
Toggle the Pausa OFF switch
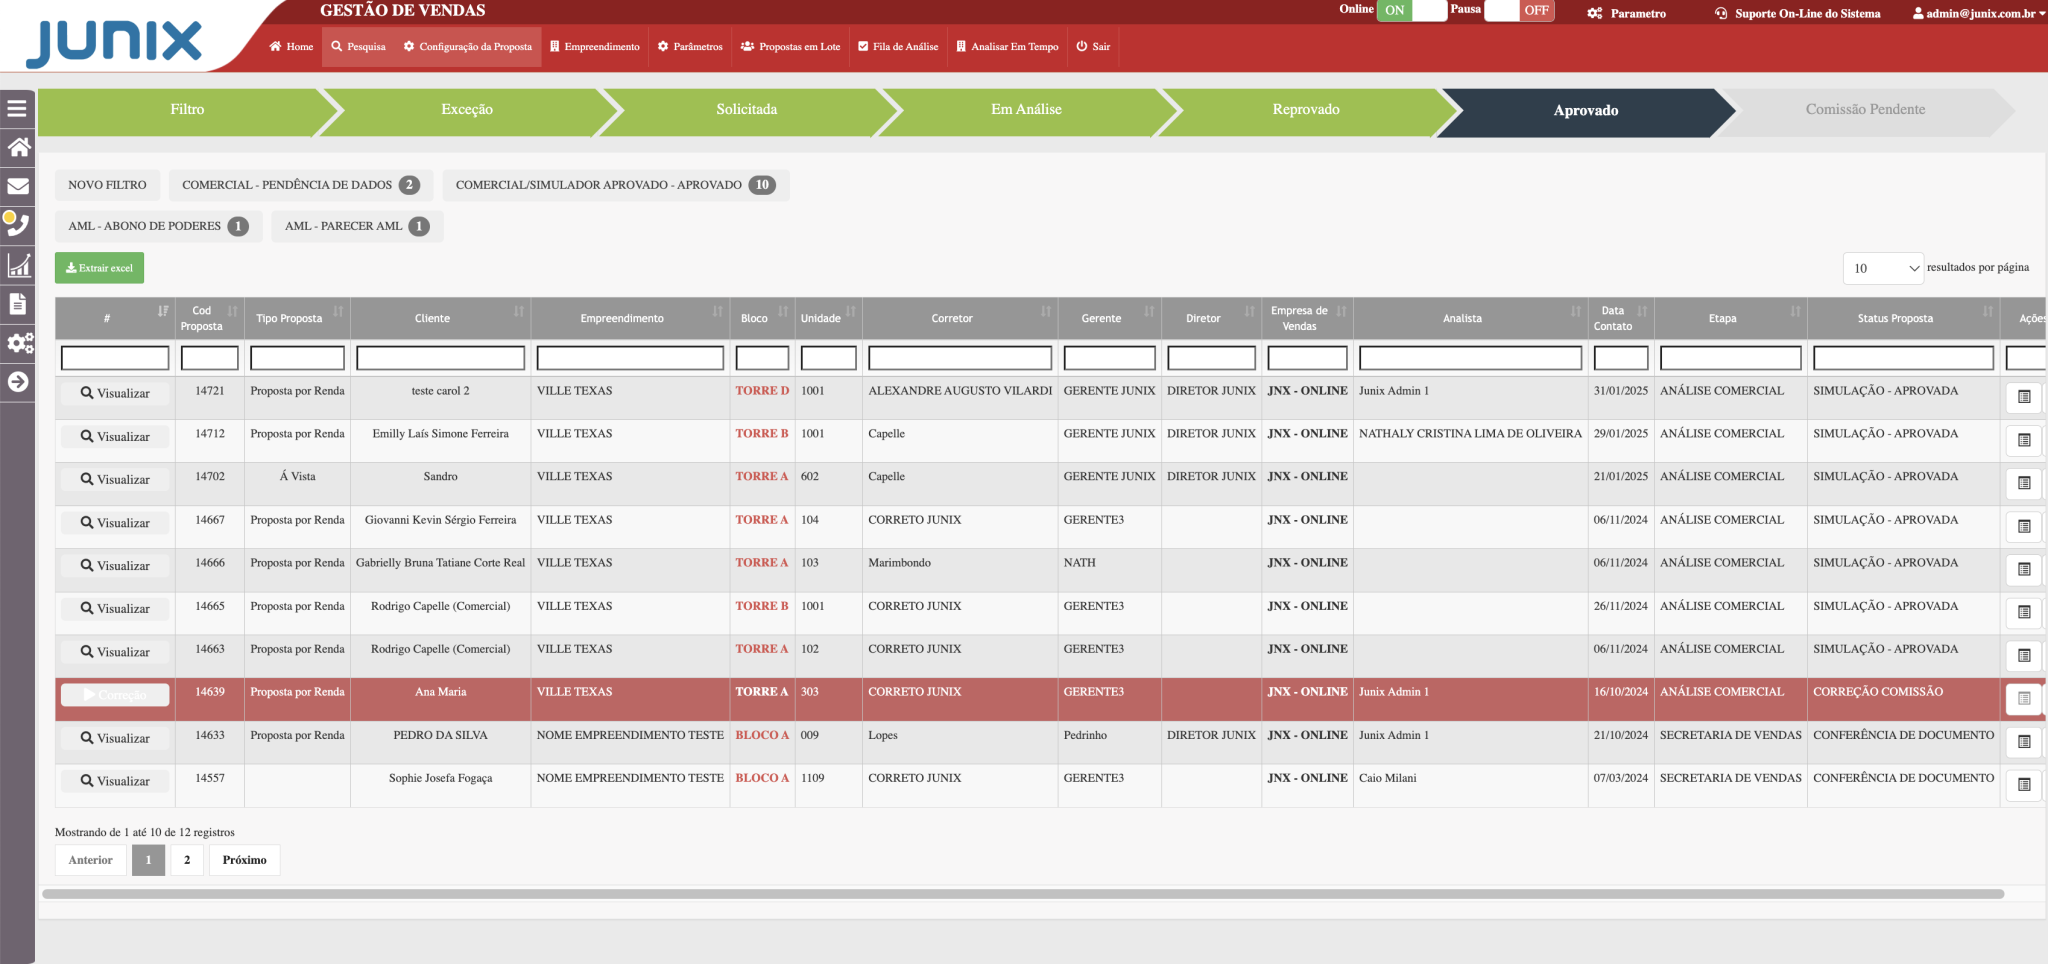coord(1519,11)
